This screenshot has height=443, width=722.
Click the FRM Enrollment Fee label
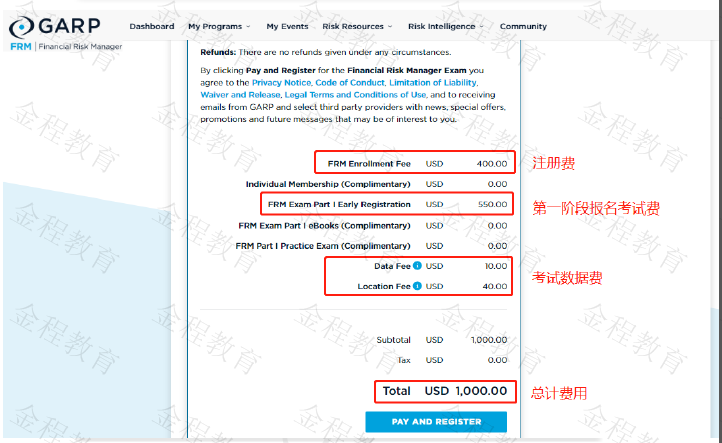coord(369,163)
